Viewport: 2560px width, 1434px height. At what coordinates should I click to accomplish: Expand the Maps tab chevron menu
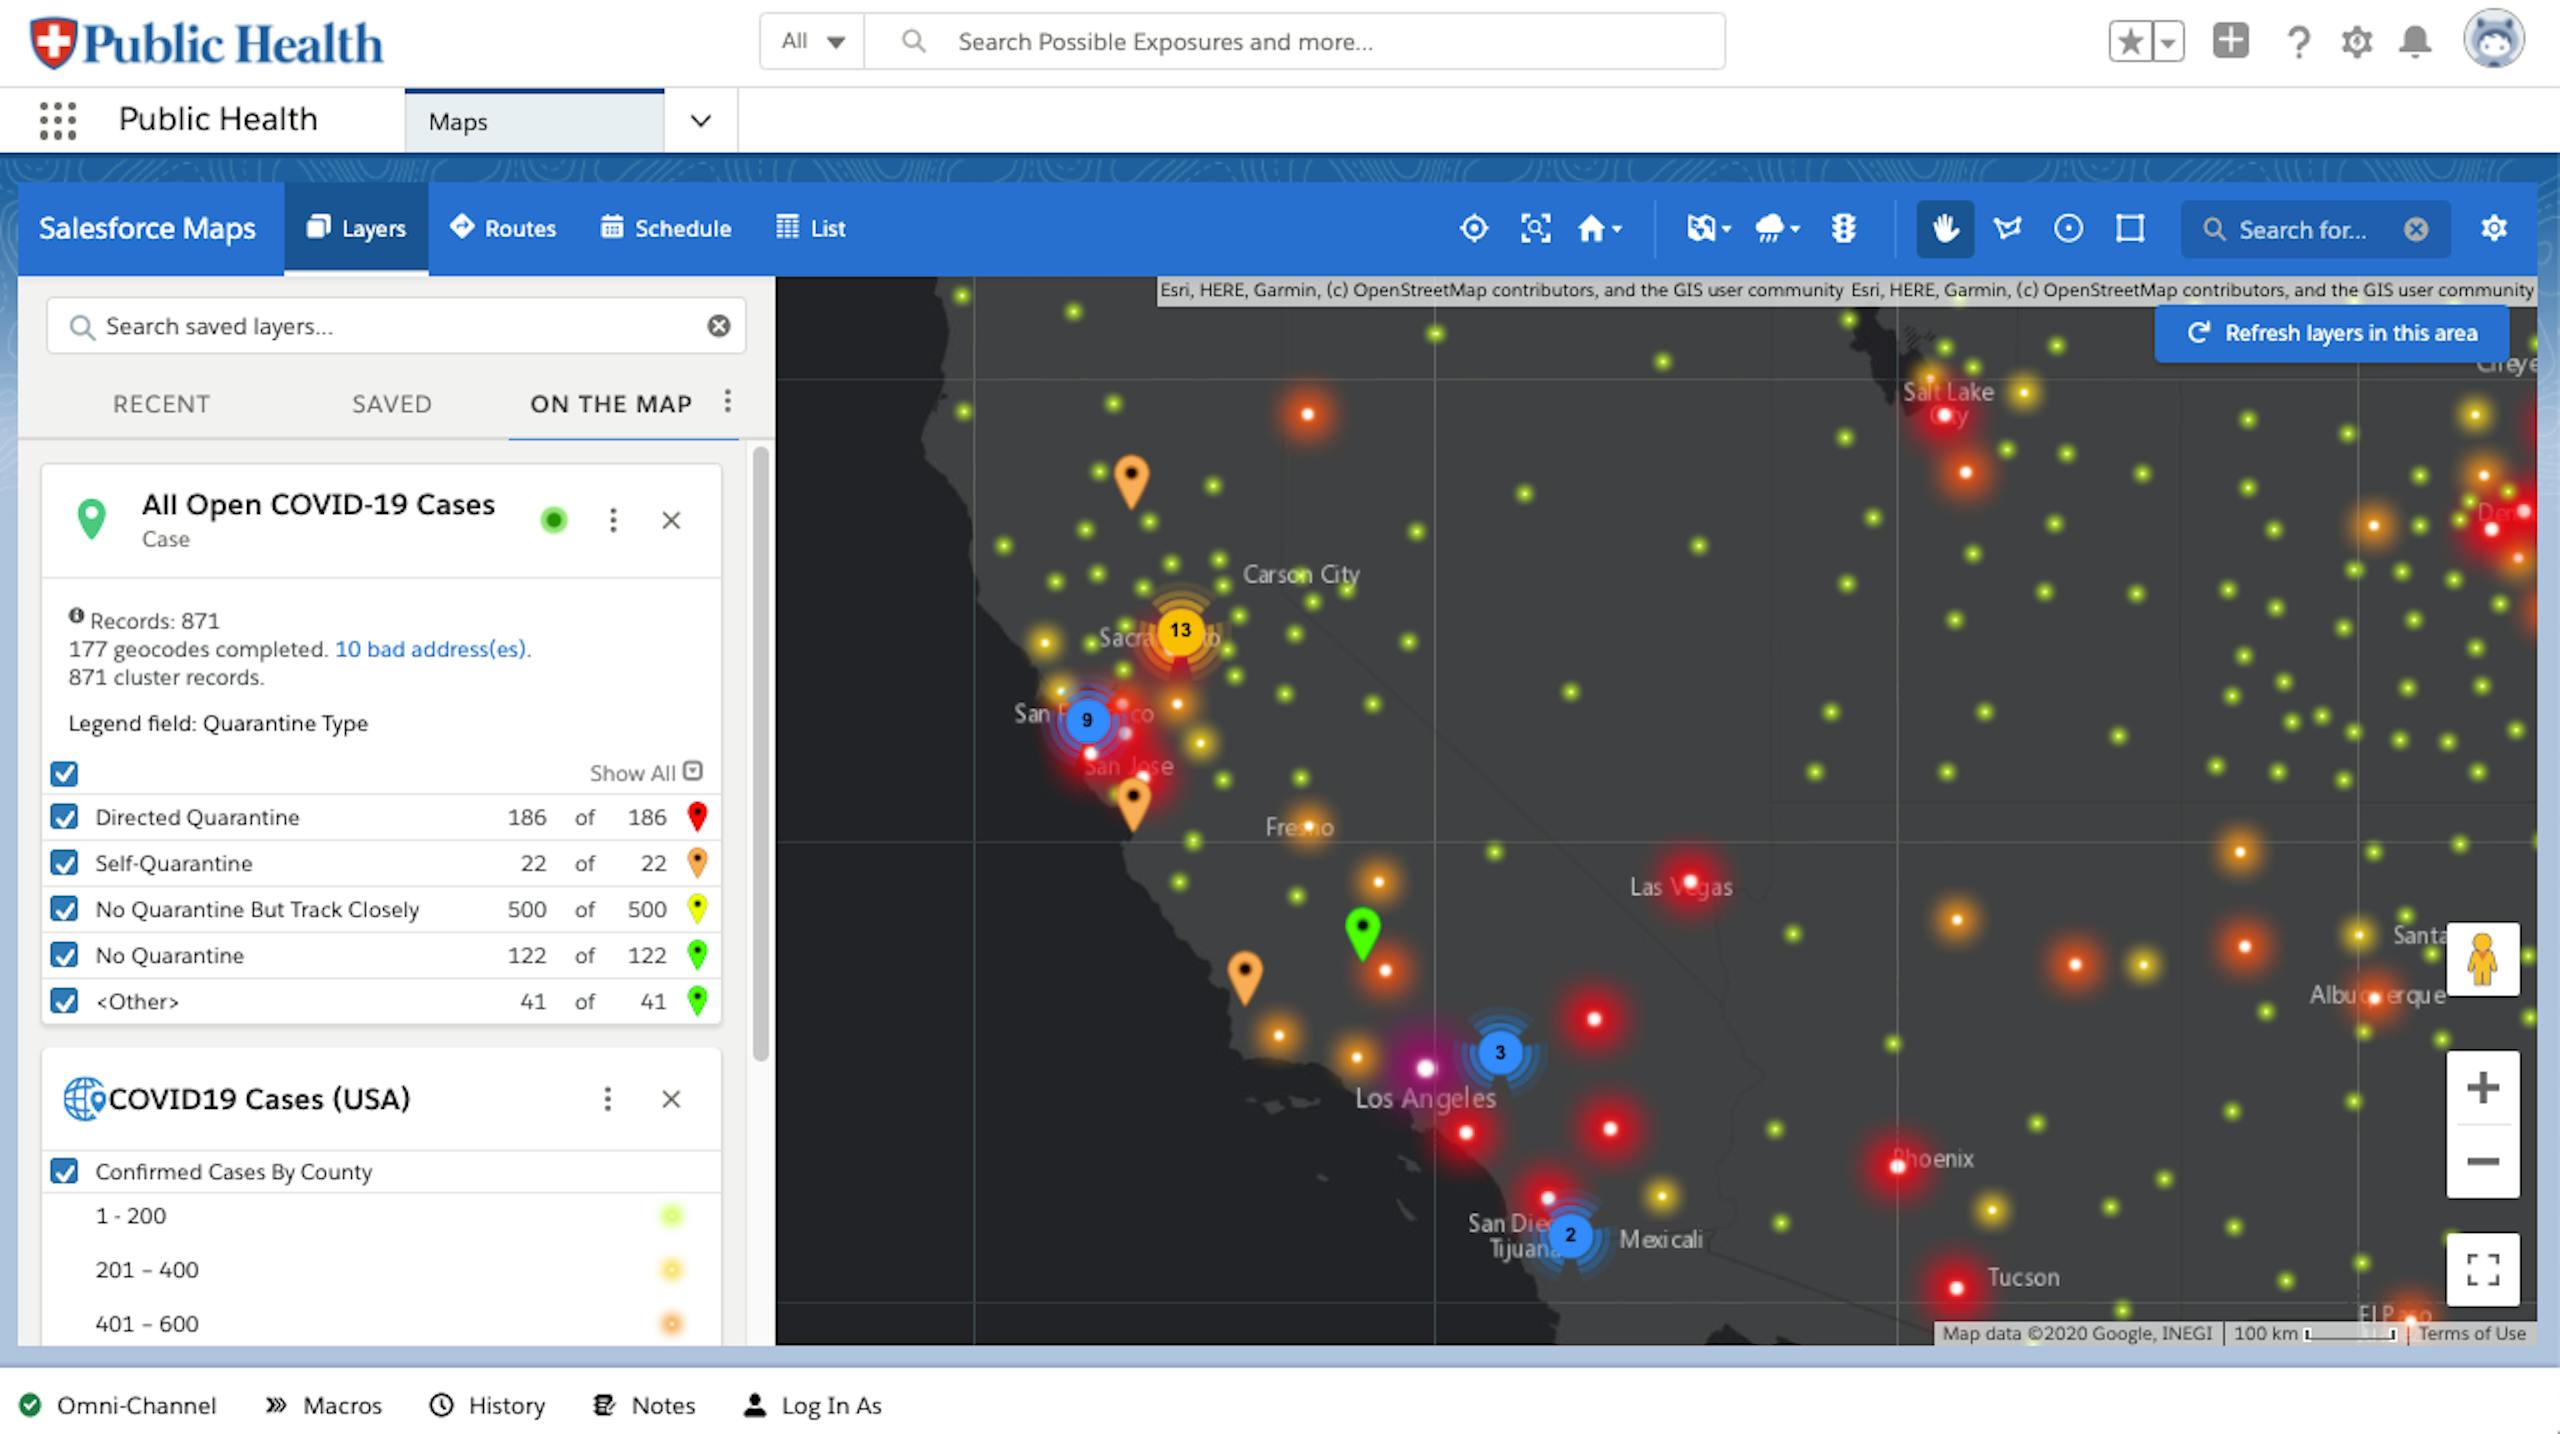click(x=701, y=121)
